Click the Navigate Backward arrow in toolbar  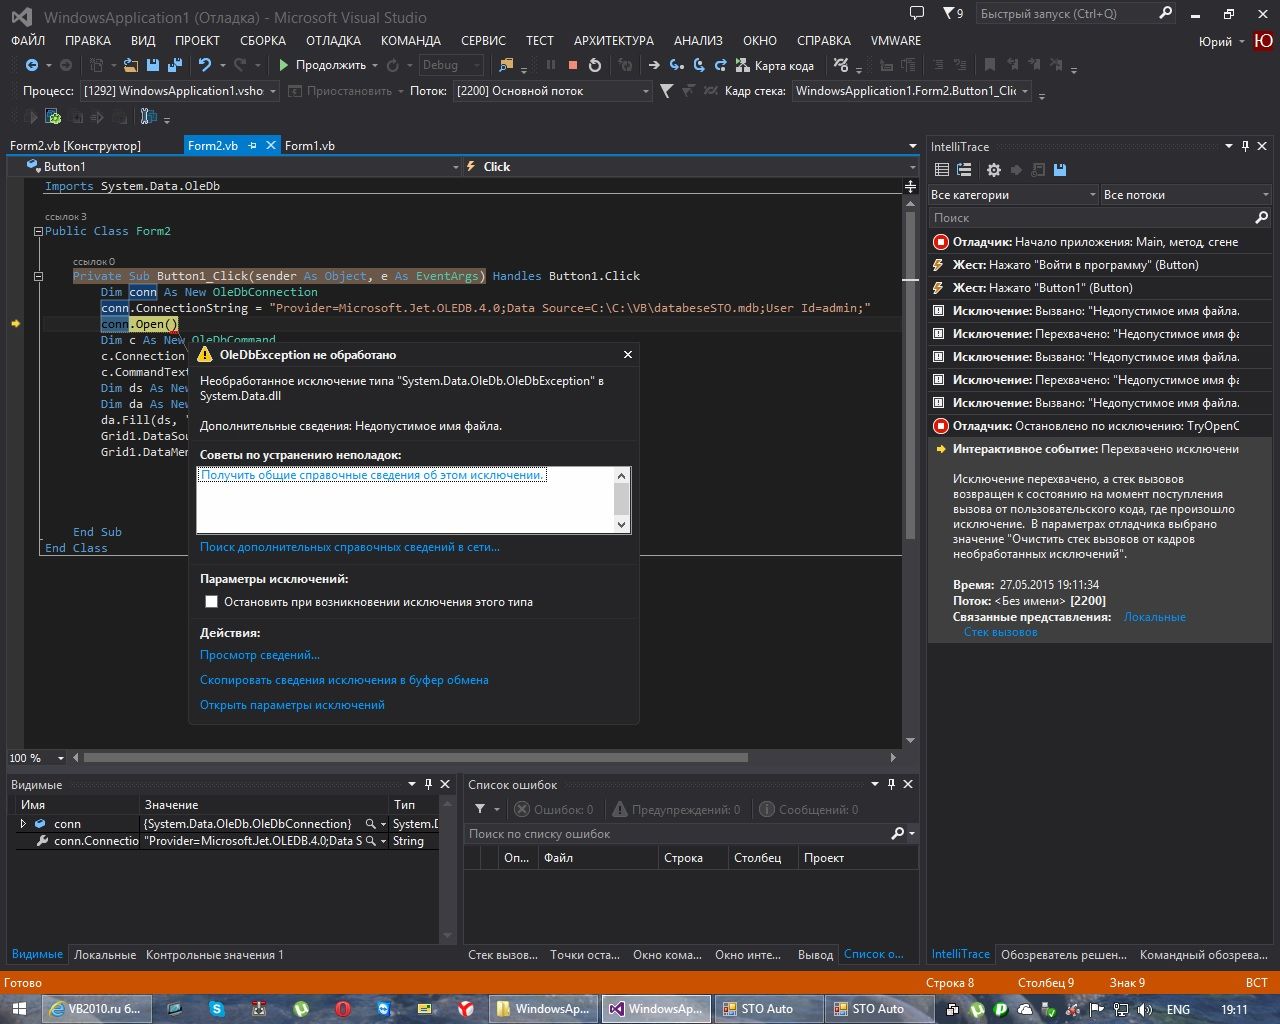32,65
